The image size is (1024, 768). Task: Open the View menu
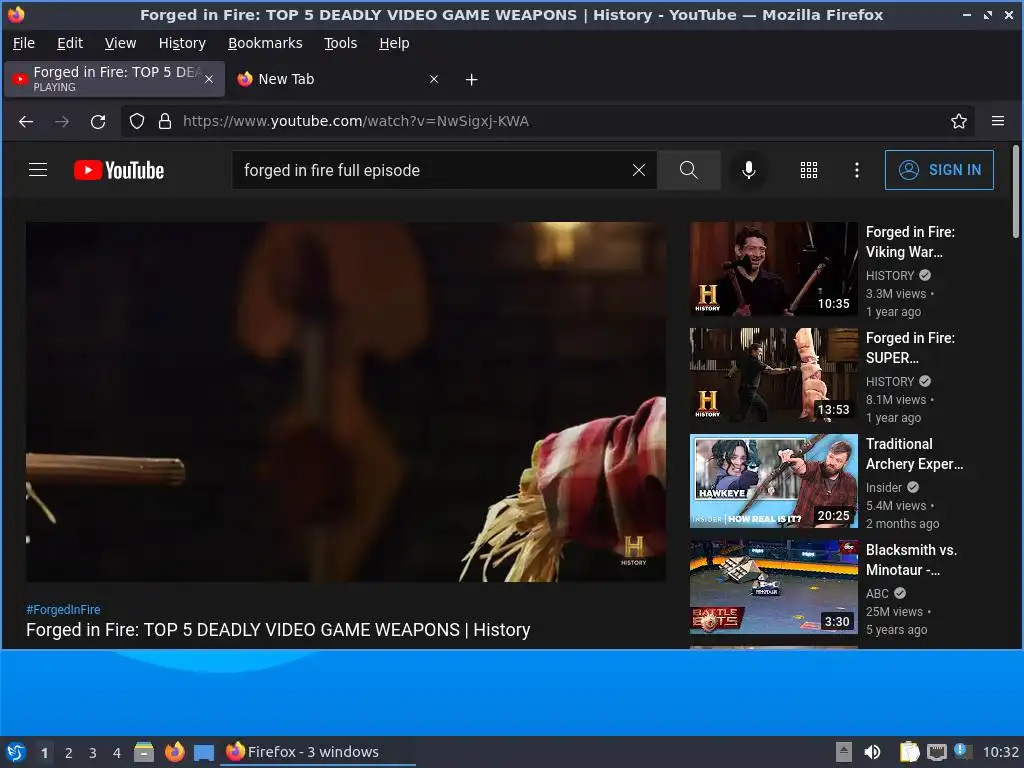pyautogui.click(x=120, y=43)
